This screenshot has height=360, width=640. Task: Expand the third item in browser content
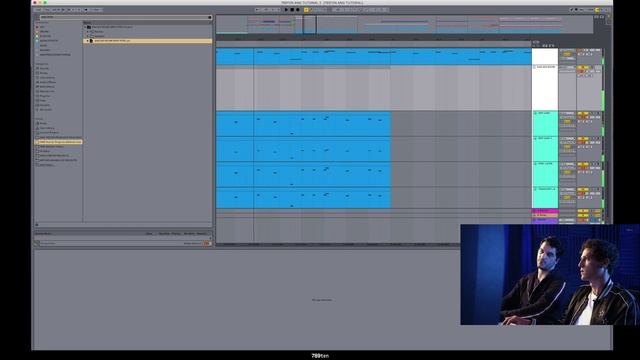(88, 36)
